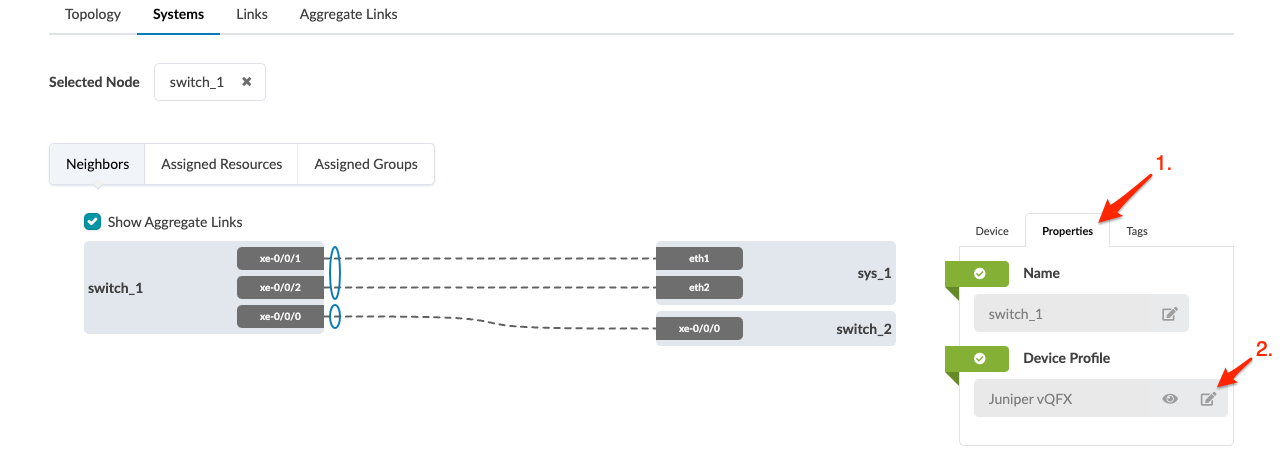Click green check badge beside Device Profile
This screenshot has height=454, width=1284.
click(980, 358)
